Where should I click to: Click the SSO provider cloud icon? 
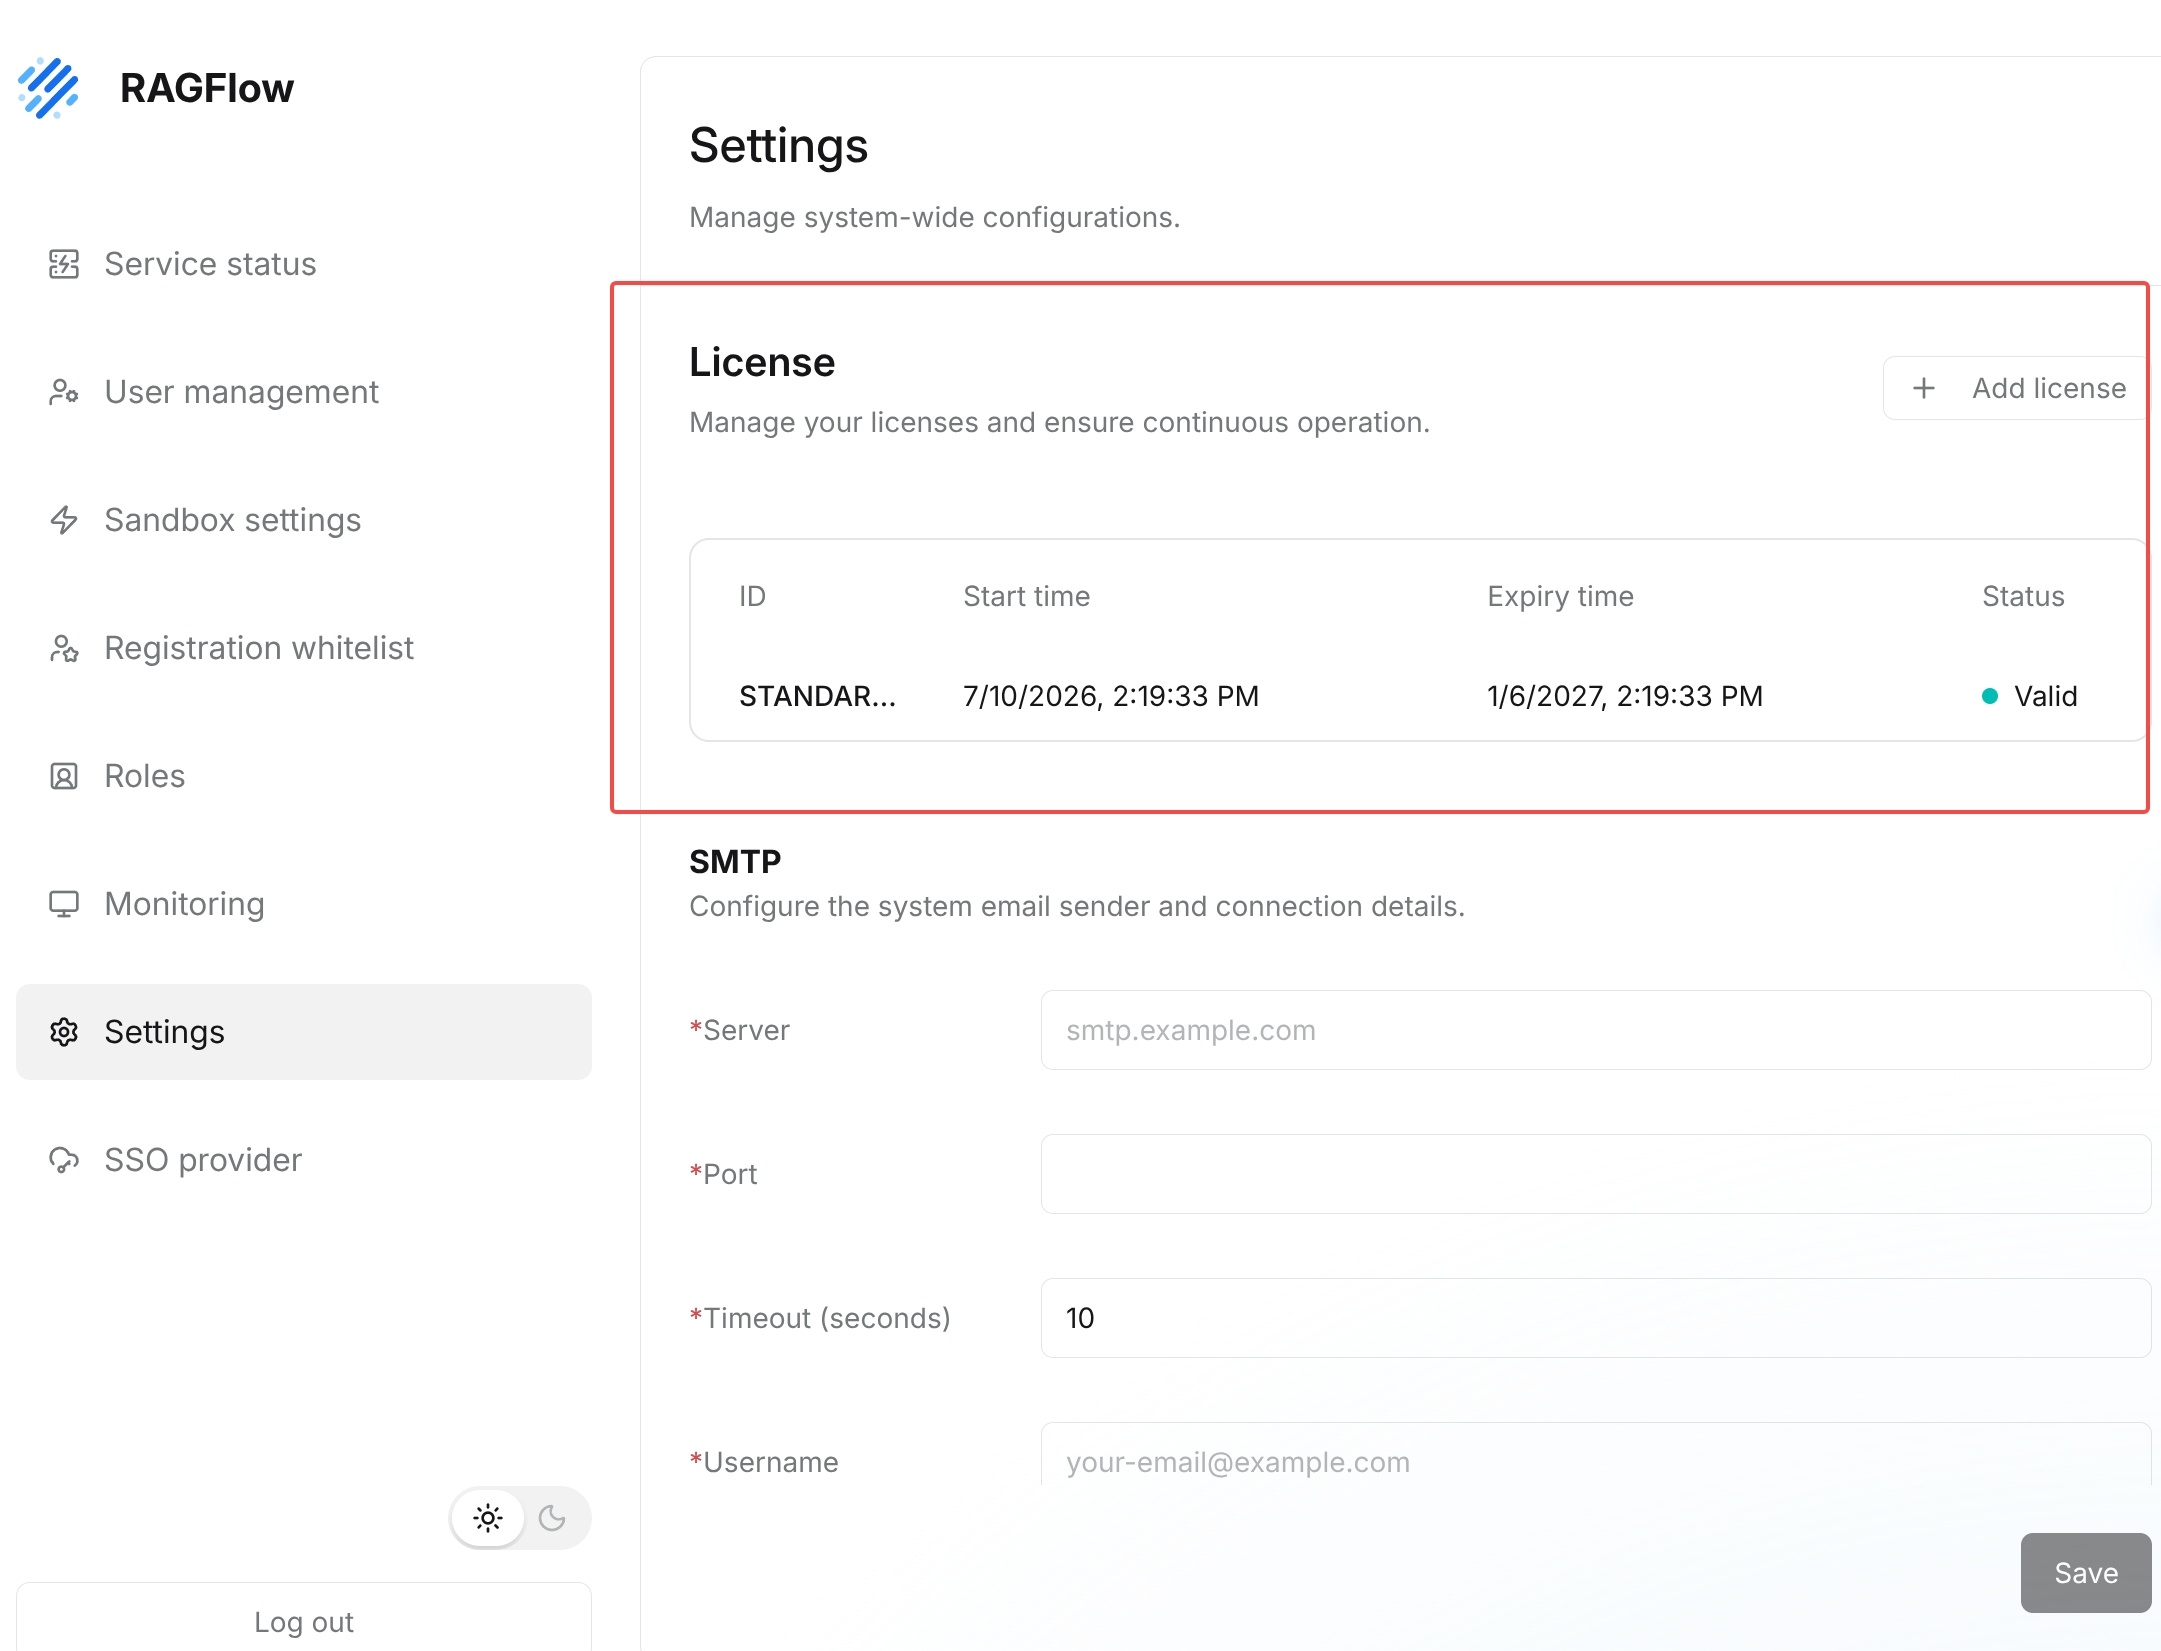pos(64,1160)
